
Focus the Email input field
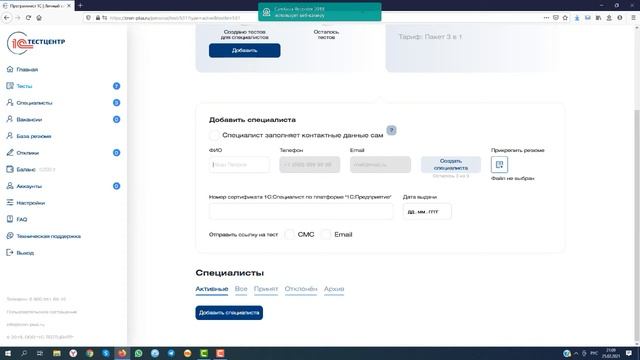coord(380,164)
